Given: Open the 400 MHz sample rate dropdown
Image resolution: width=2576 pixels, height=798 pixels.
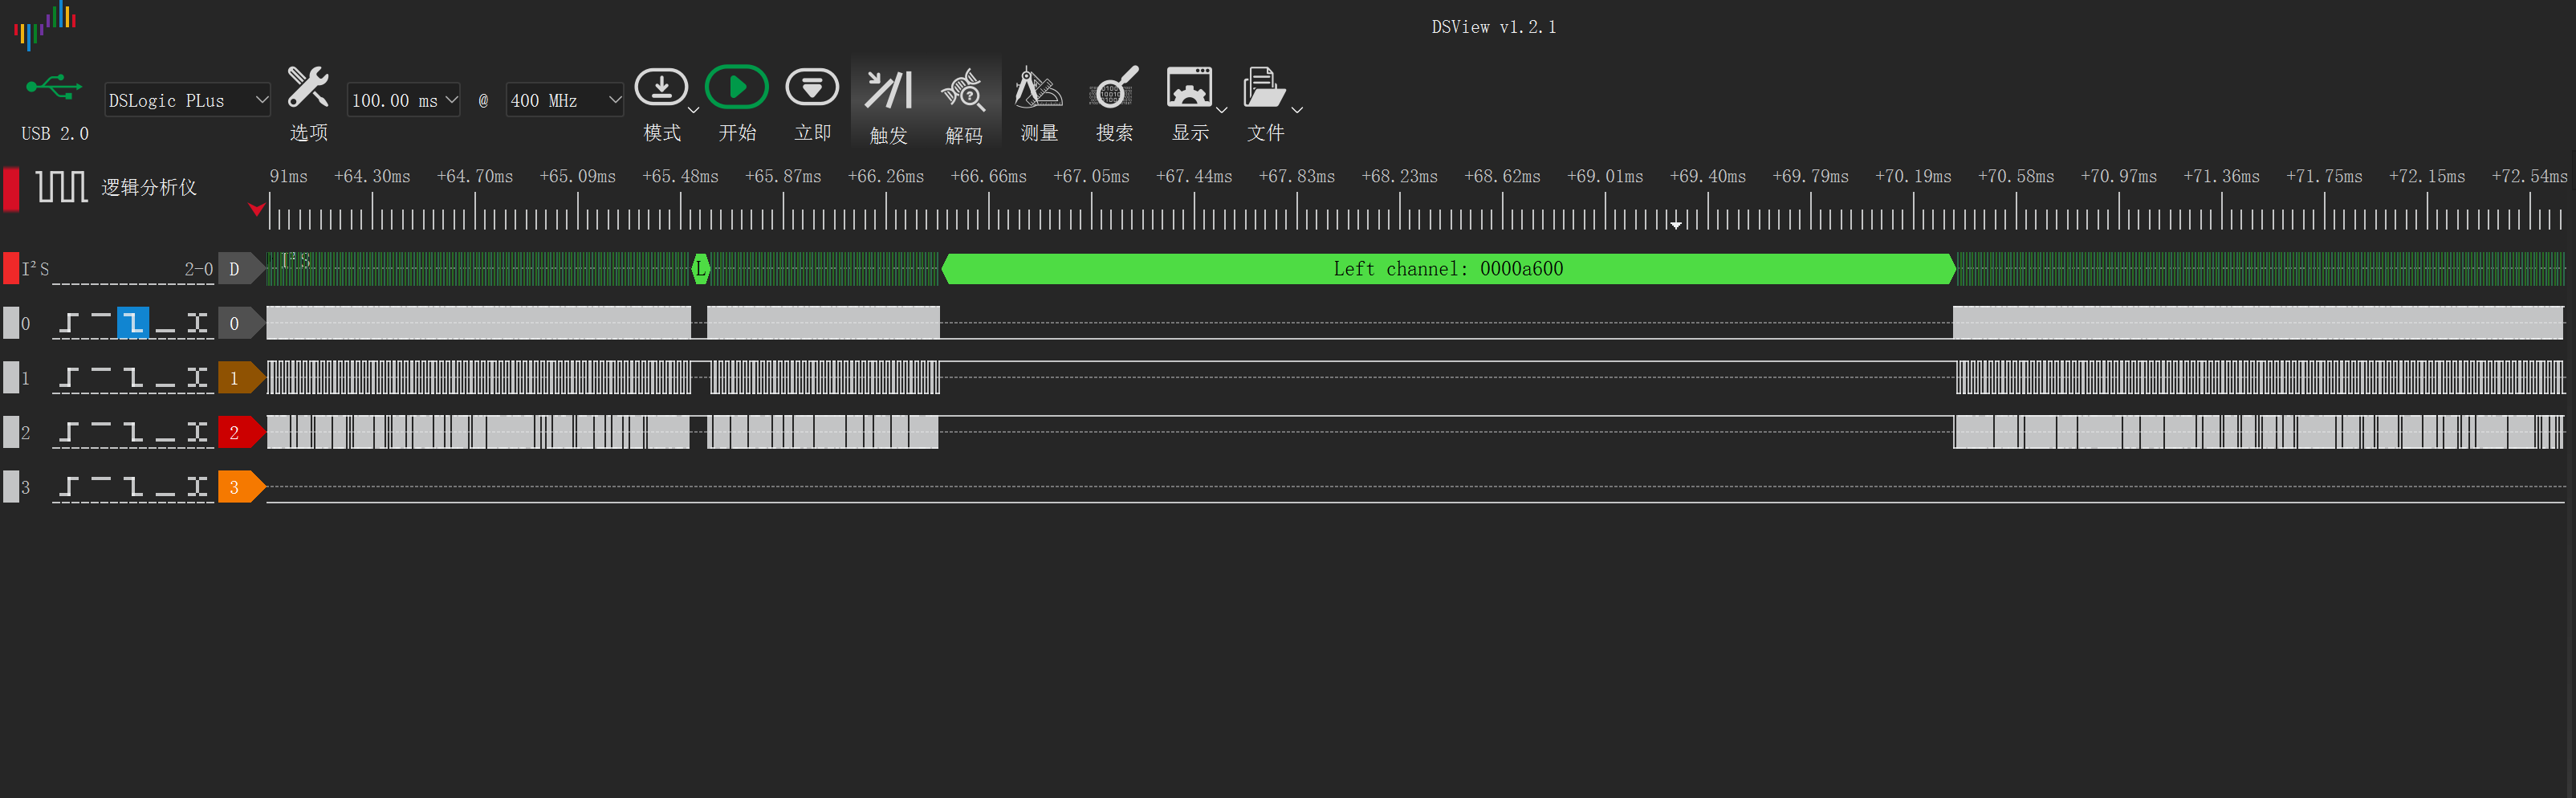Looking at the screenshot, I should [565, 100].
